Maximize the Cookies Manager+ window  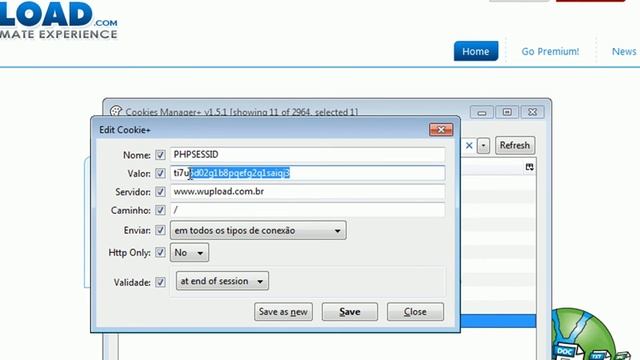point(507,112)
